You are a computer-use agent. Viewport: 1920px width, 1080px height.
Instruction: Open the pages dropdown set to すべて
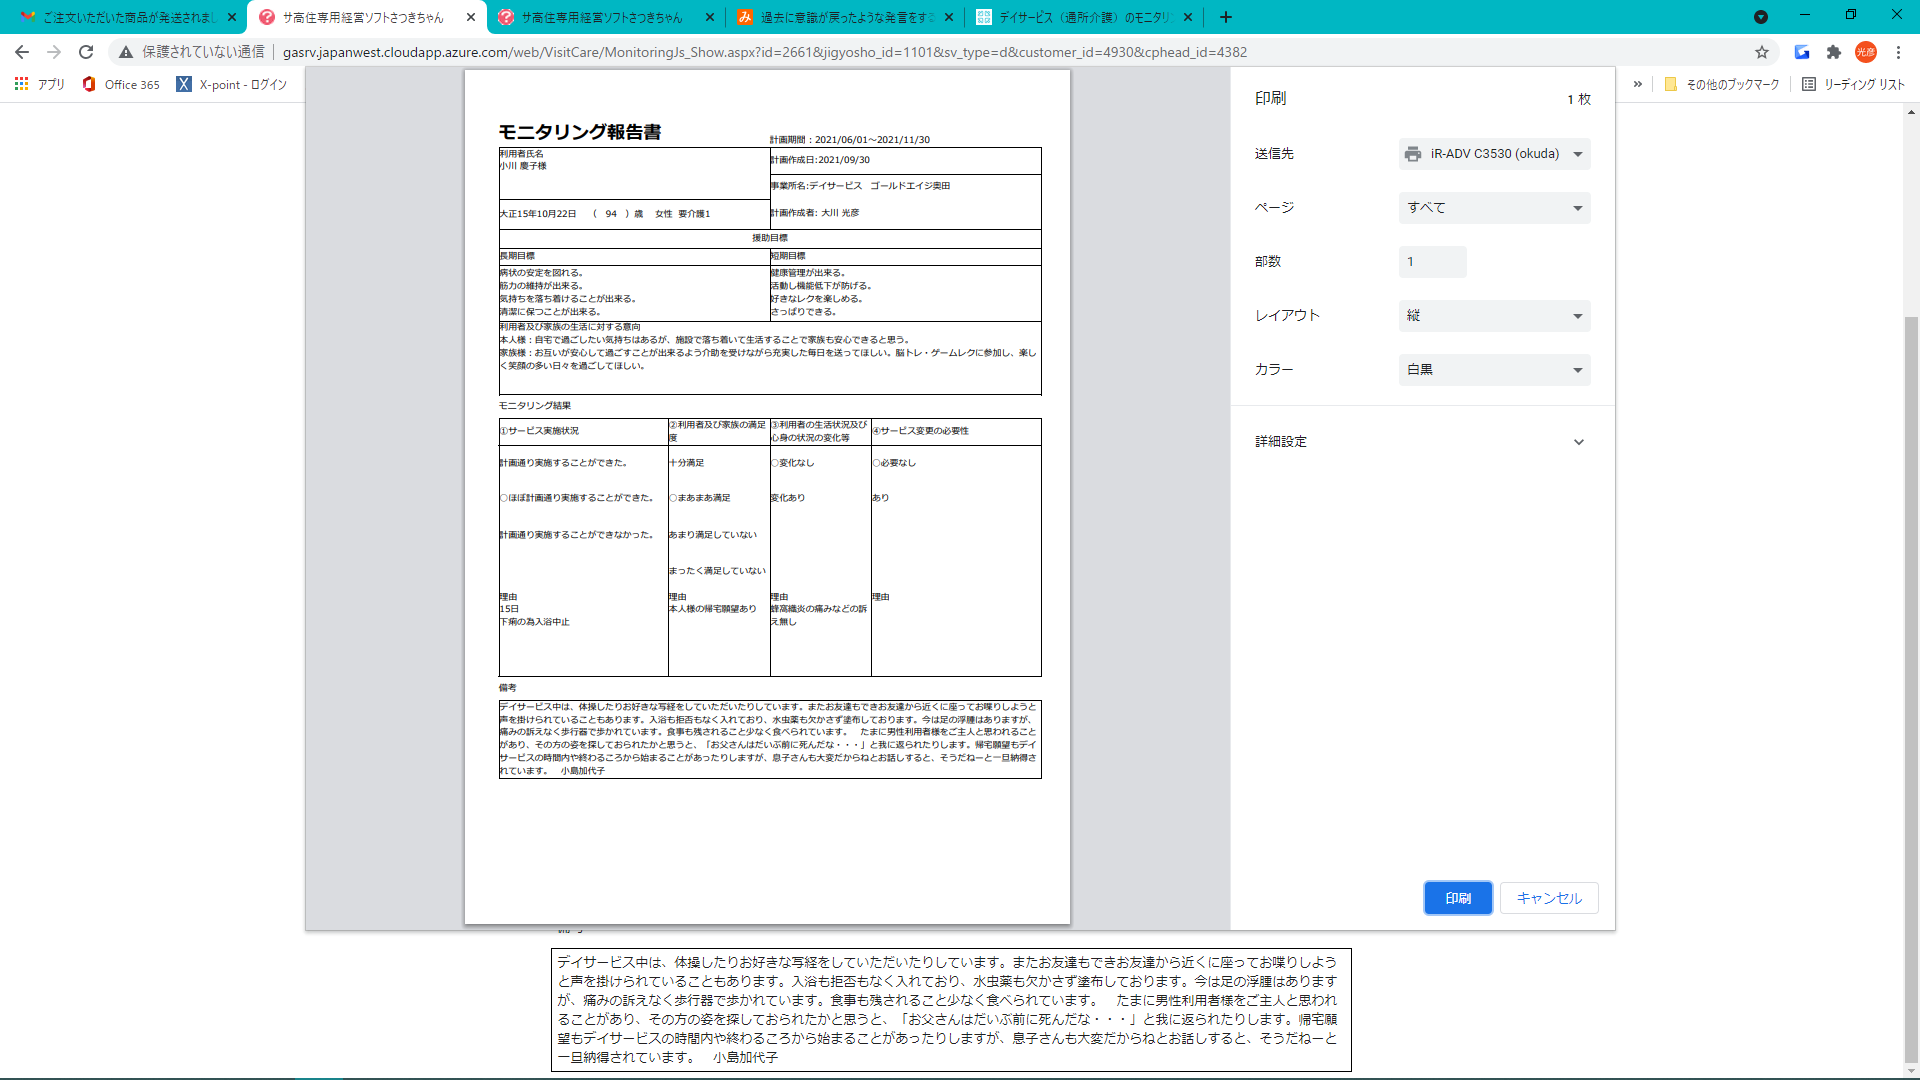click(1494, 208)
